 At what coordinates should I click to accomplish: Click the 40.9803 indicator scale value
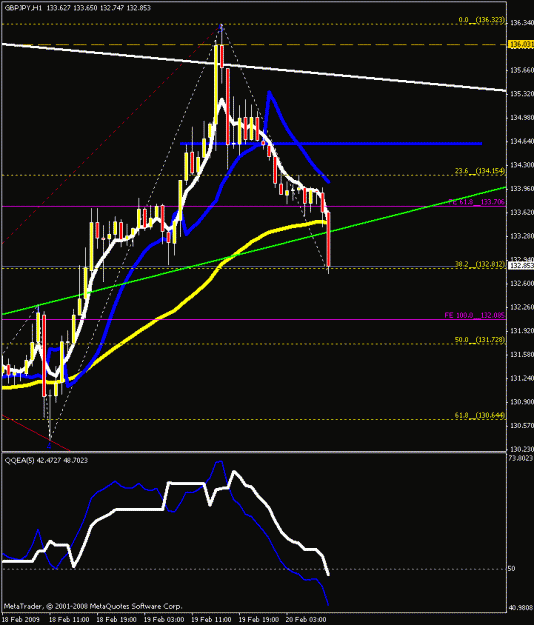[x=521, y=608]
